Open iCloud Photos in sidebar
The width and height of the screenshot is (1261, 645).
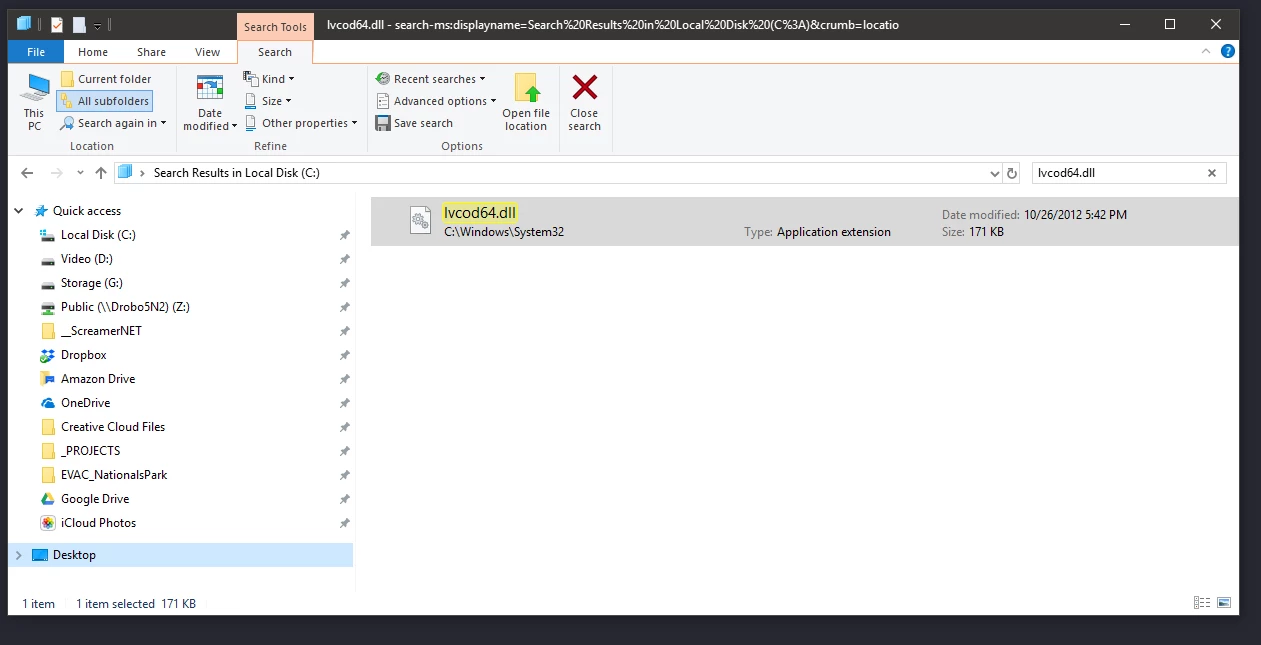tap(98, 523)
